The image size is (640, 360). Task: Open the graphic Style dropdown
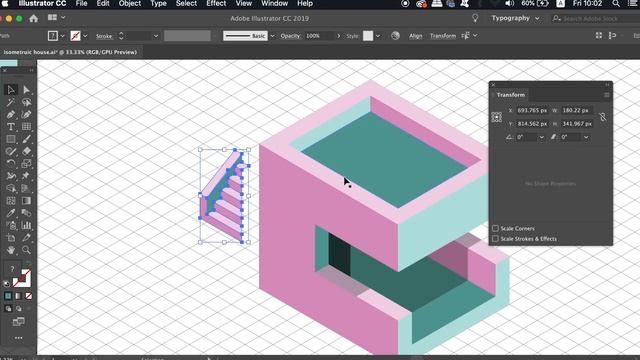pos(378,36)
